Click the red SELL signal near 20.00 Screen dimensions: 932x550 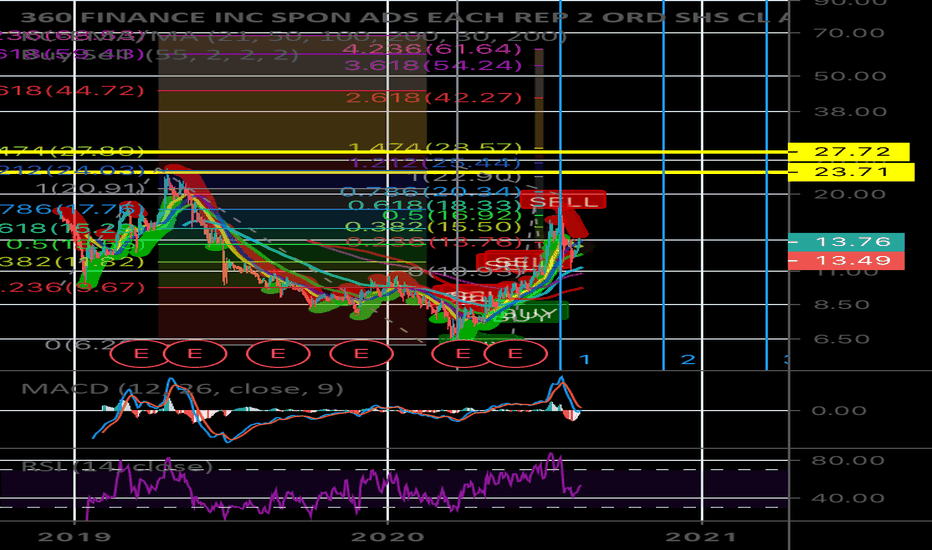563,202
